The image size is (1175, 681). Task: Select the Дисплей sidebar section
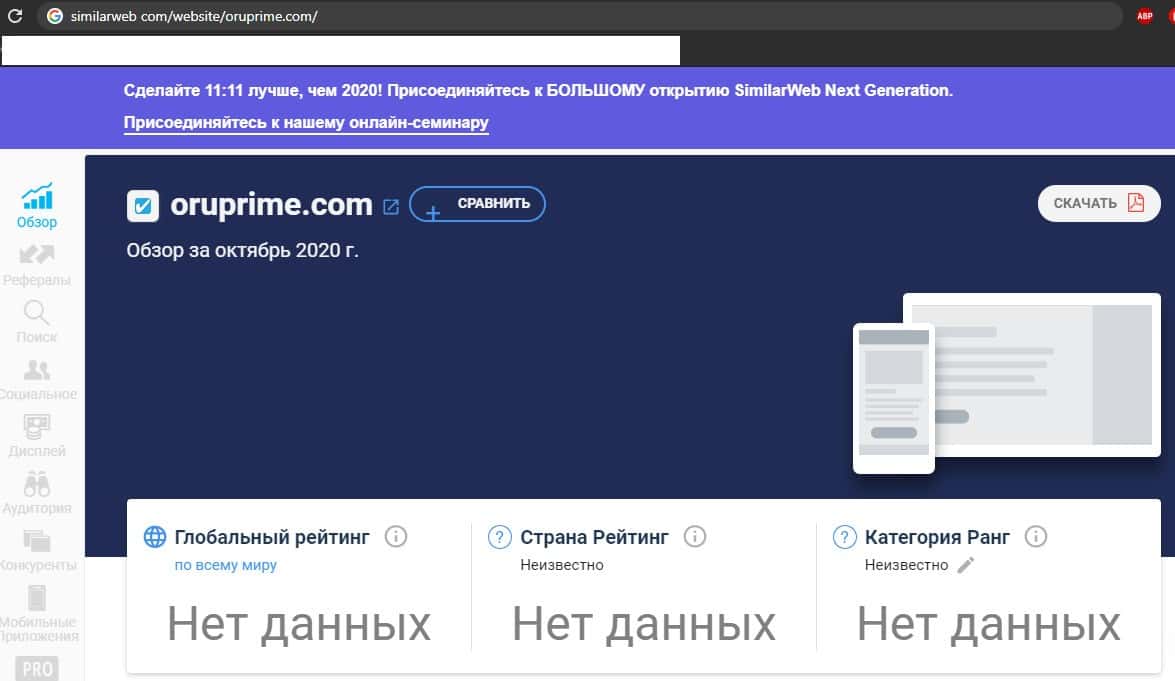click(37, 436)
